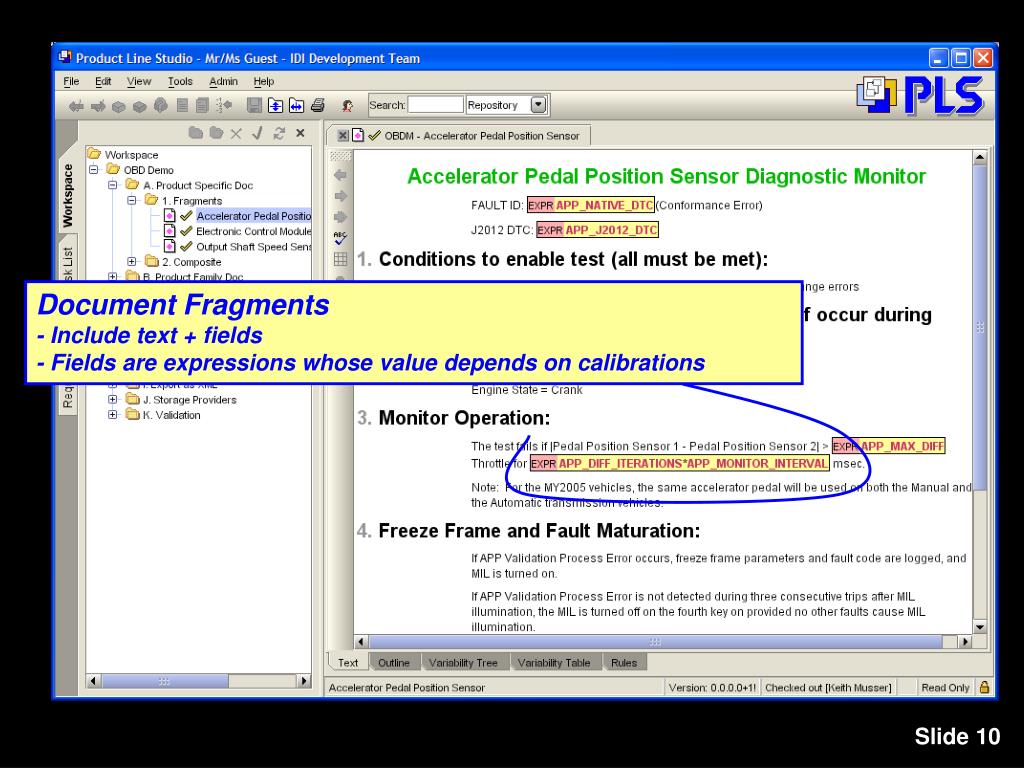Click the check mark icon in the Workspace panel toolbar
Viewport: 1024px width, 768px height.
pyautogui.click(x=257, y=133)
